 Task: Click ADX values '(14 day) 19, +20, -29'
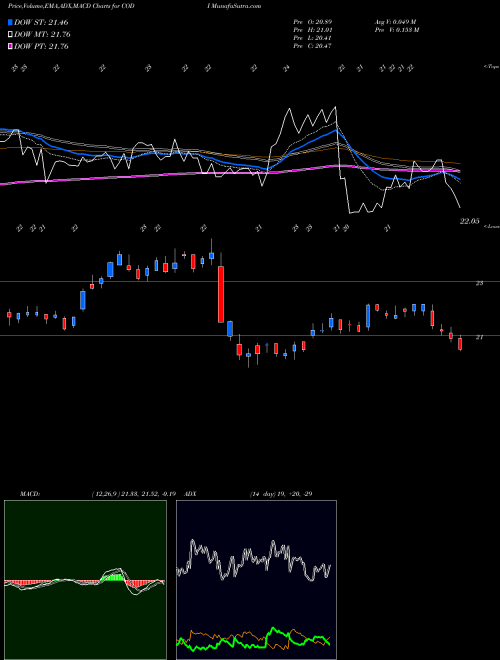coord(281,494)
